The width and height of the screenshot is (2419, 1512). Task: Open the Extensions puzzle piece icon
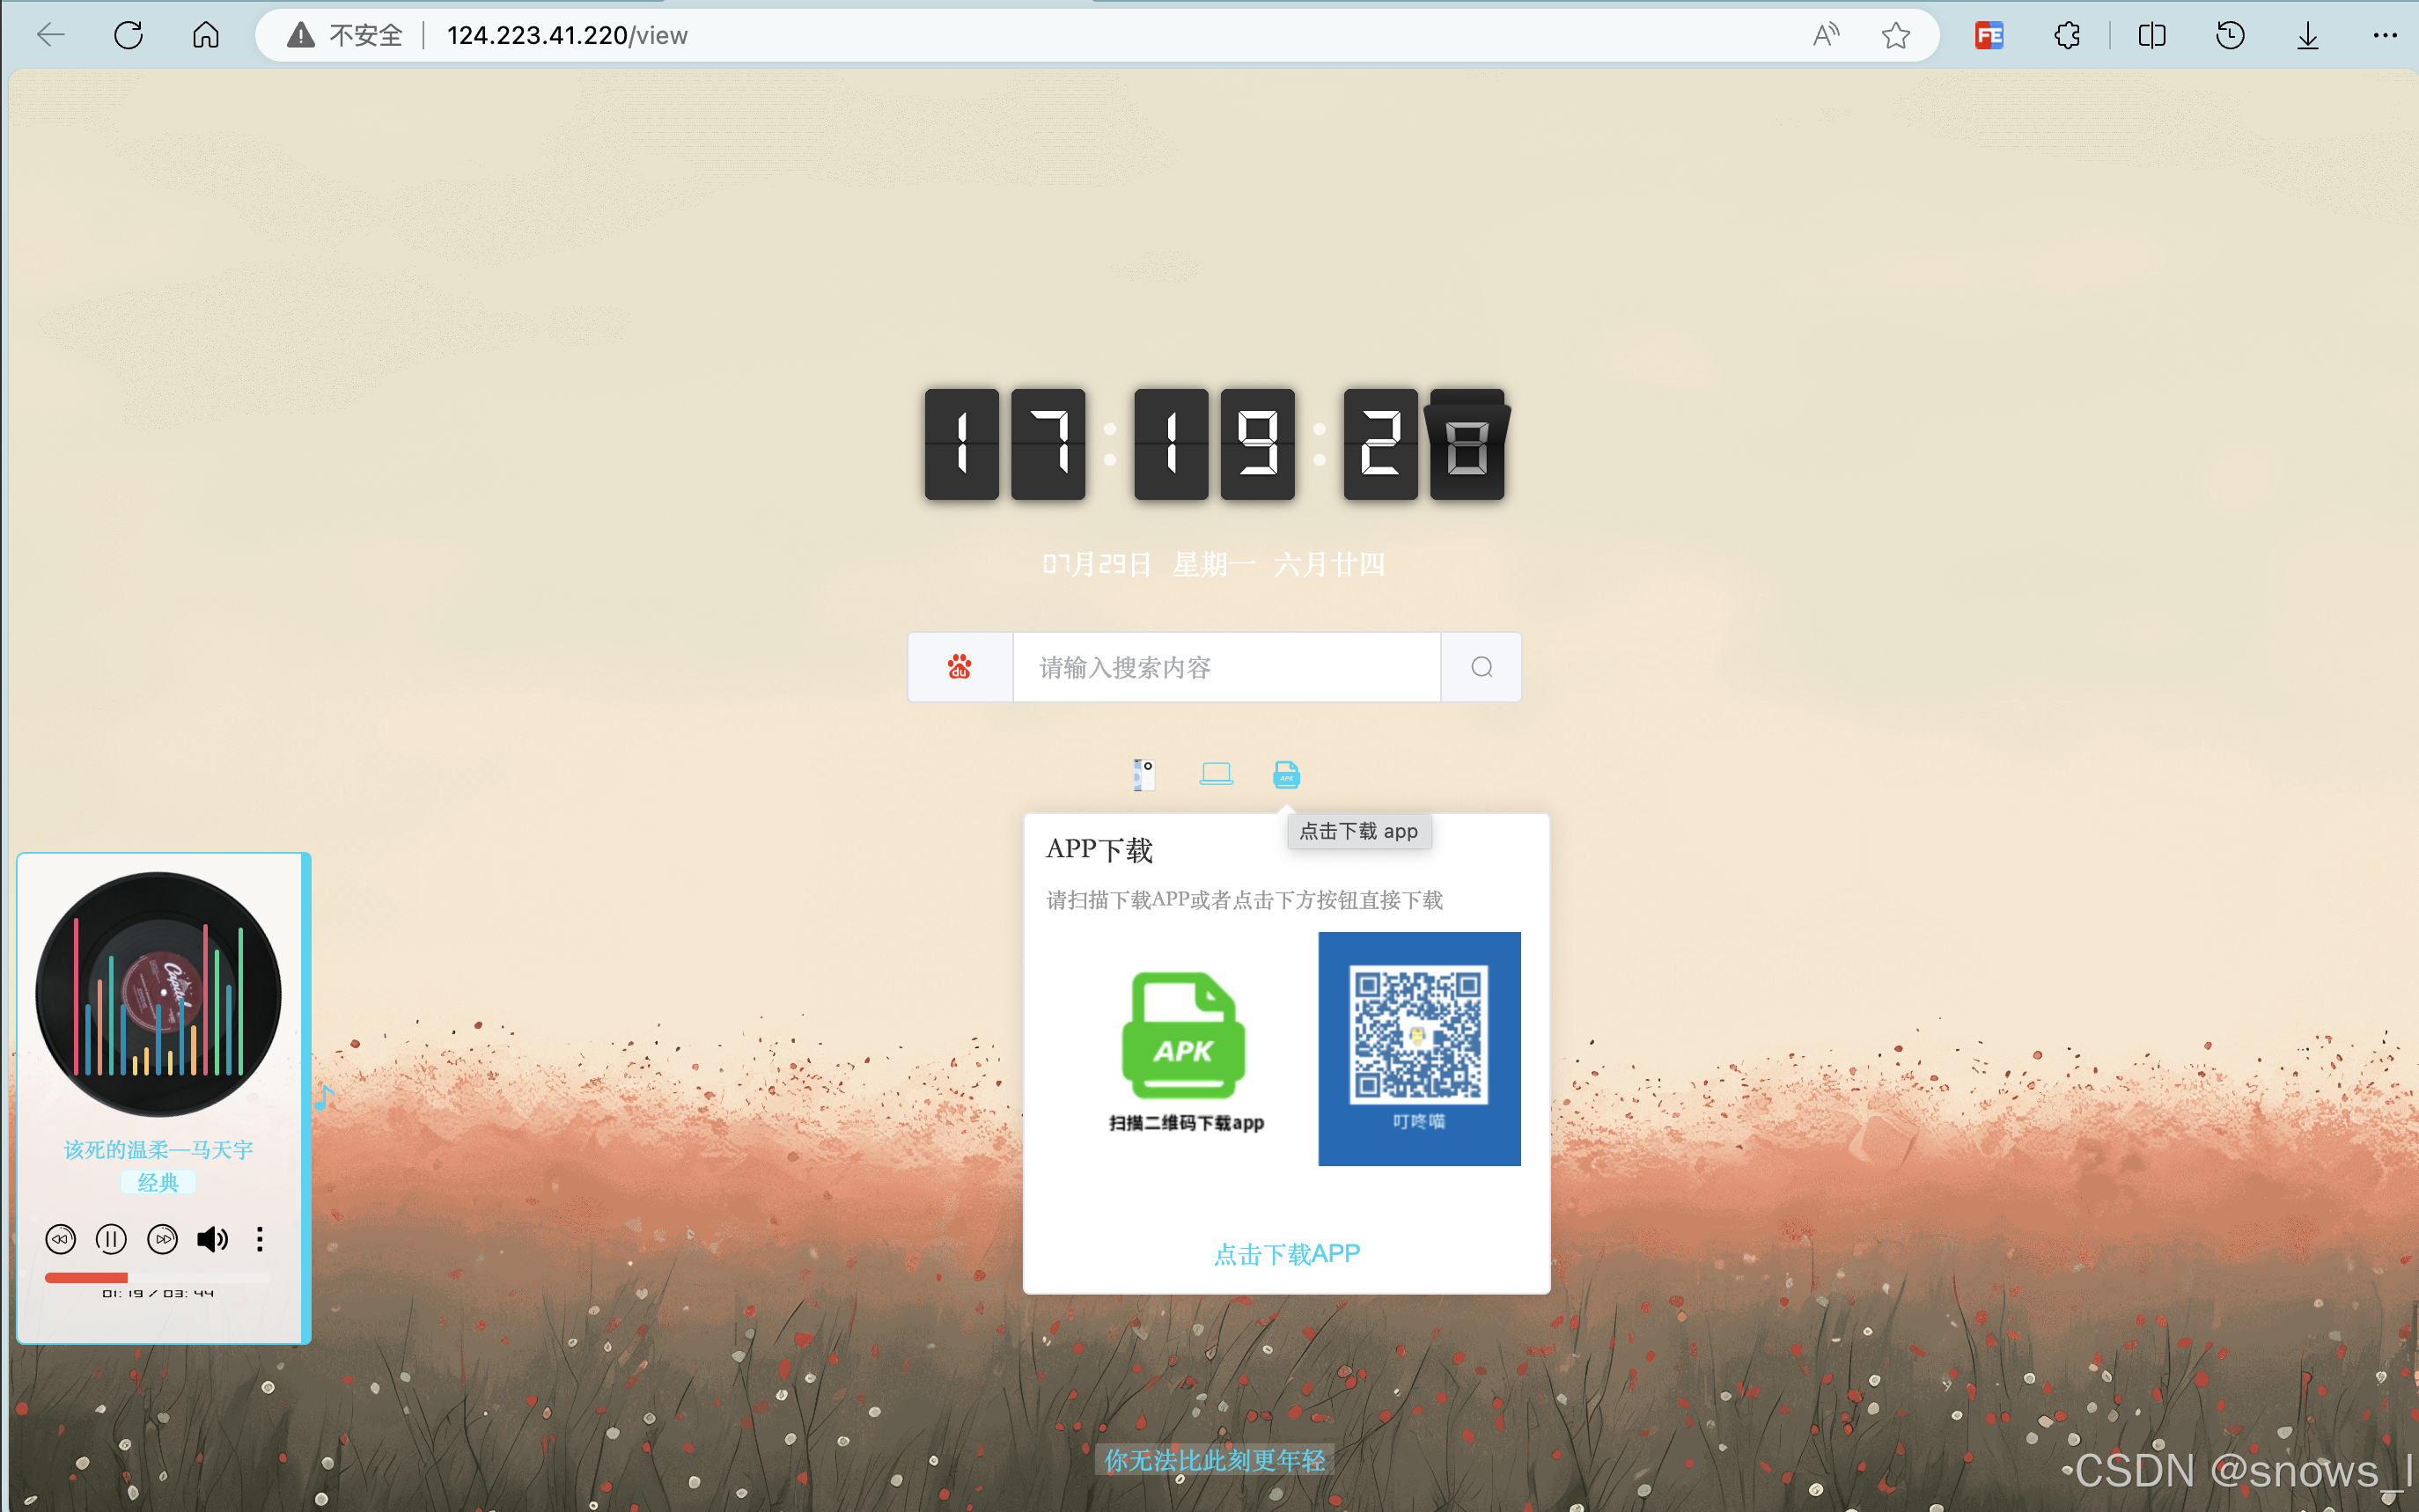pyautogui.click(x=2067, y=36)
